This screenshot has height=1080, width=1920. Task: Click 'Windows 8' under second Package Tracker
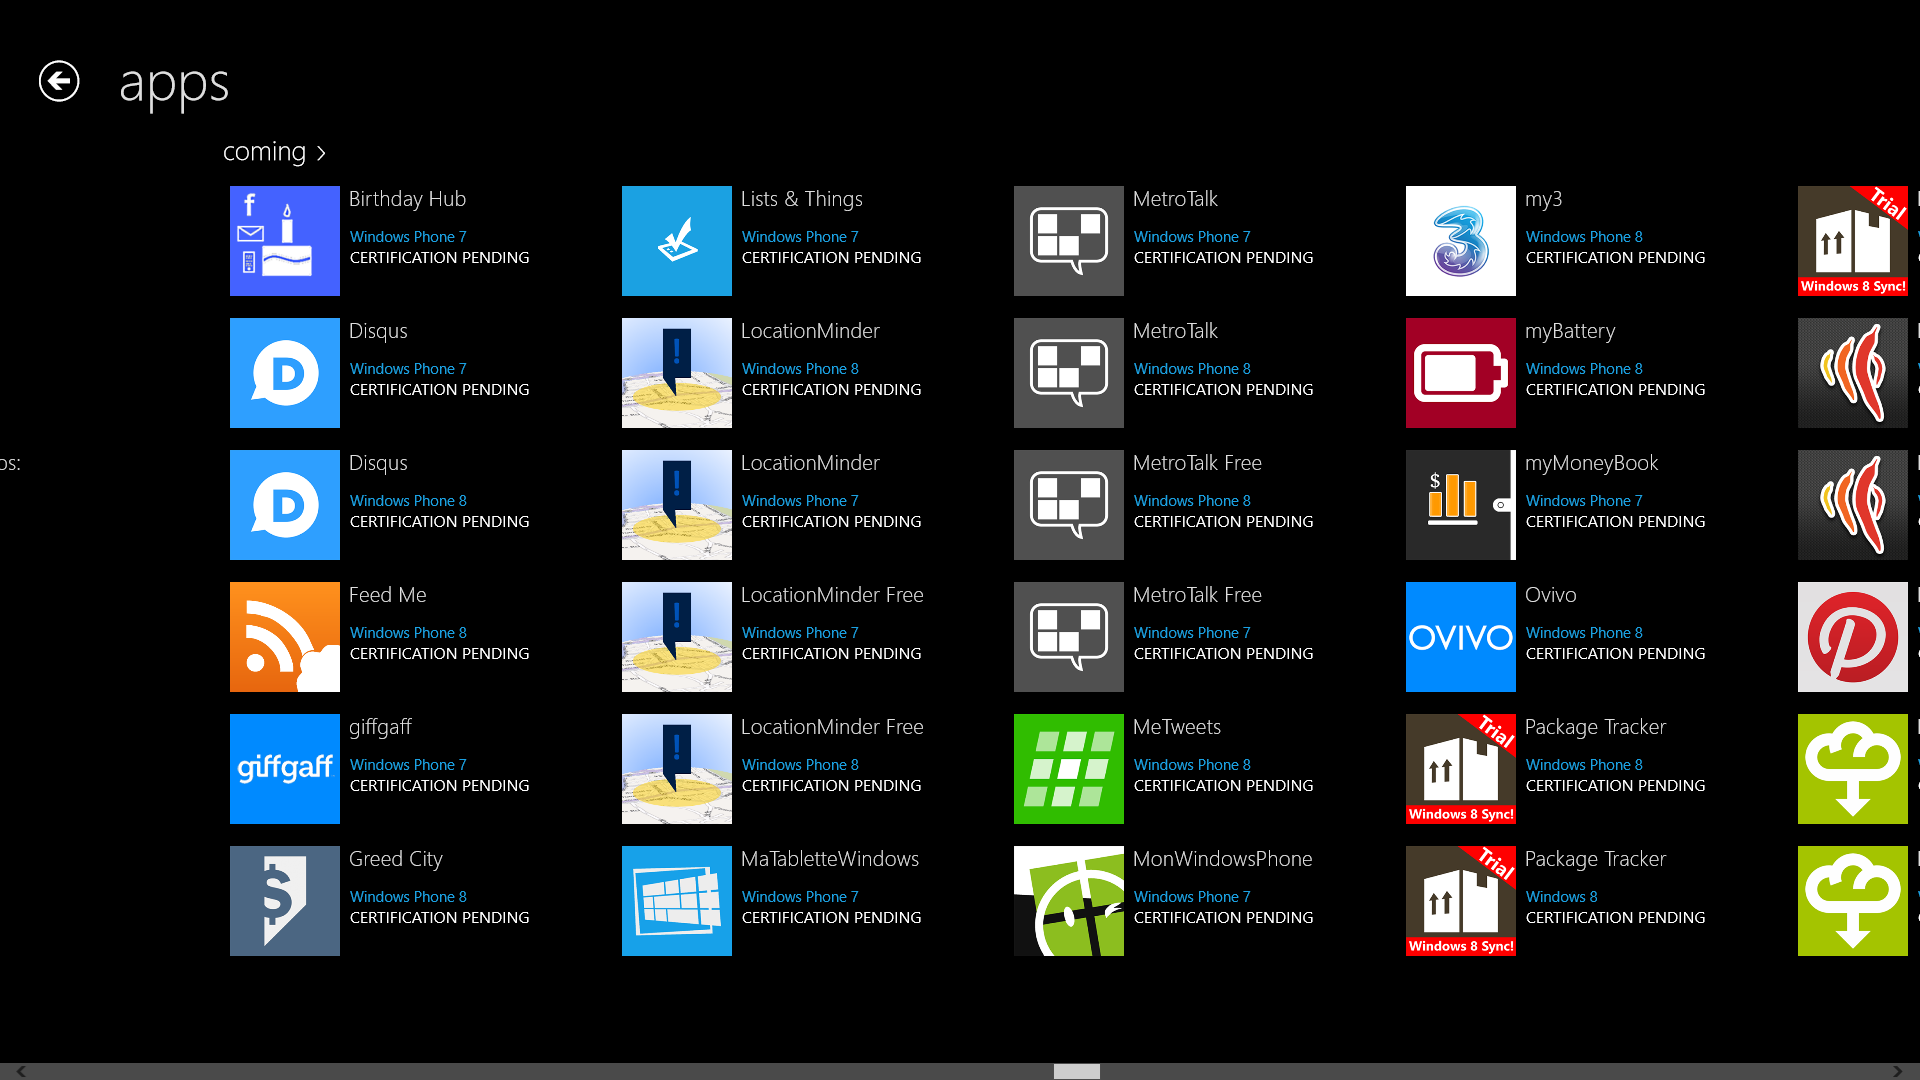coord(1562,897)
